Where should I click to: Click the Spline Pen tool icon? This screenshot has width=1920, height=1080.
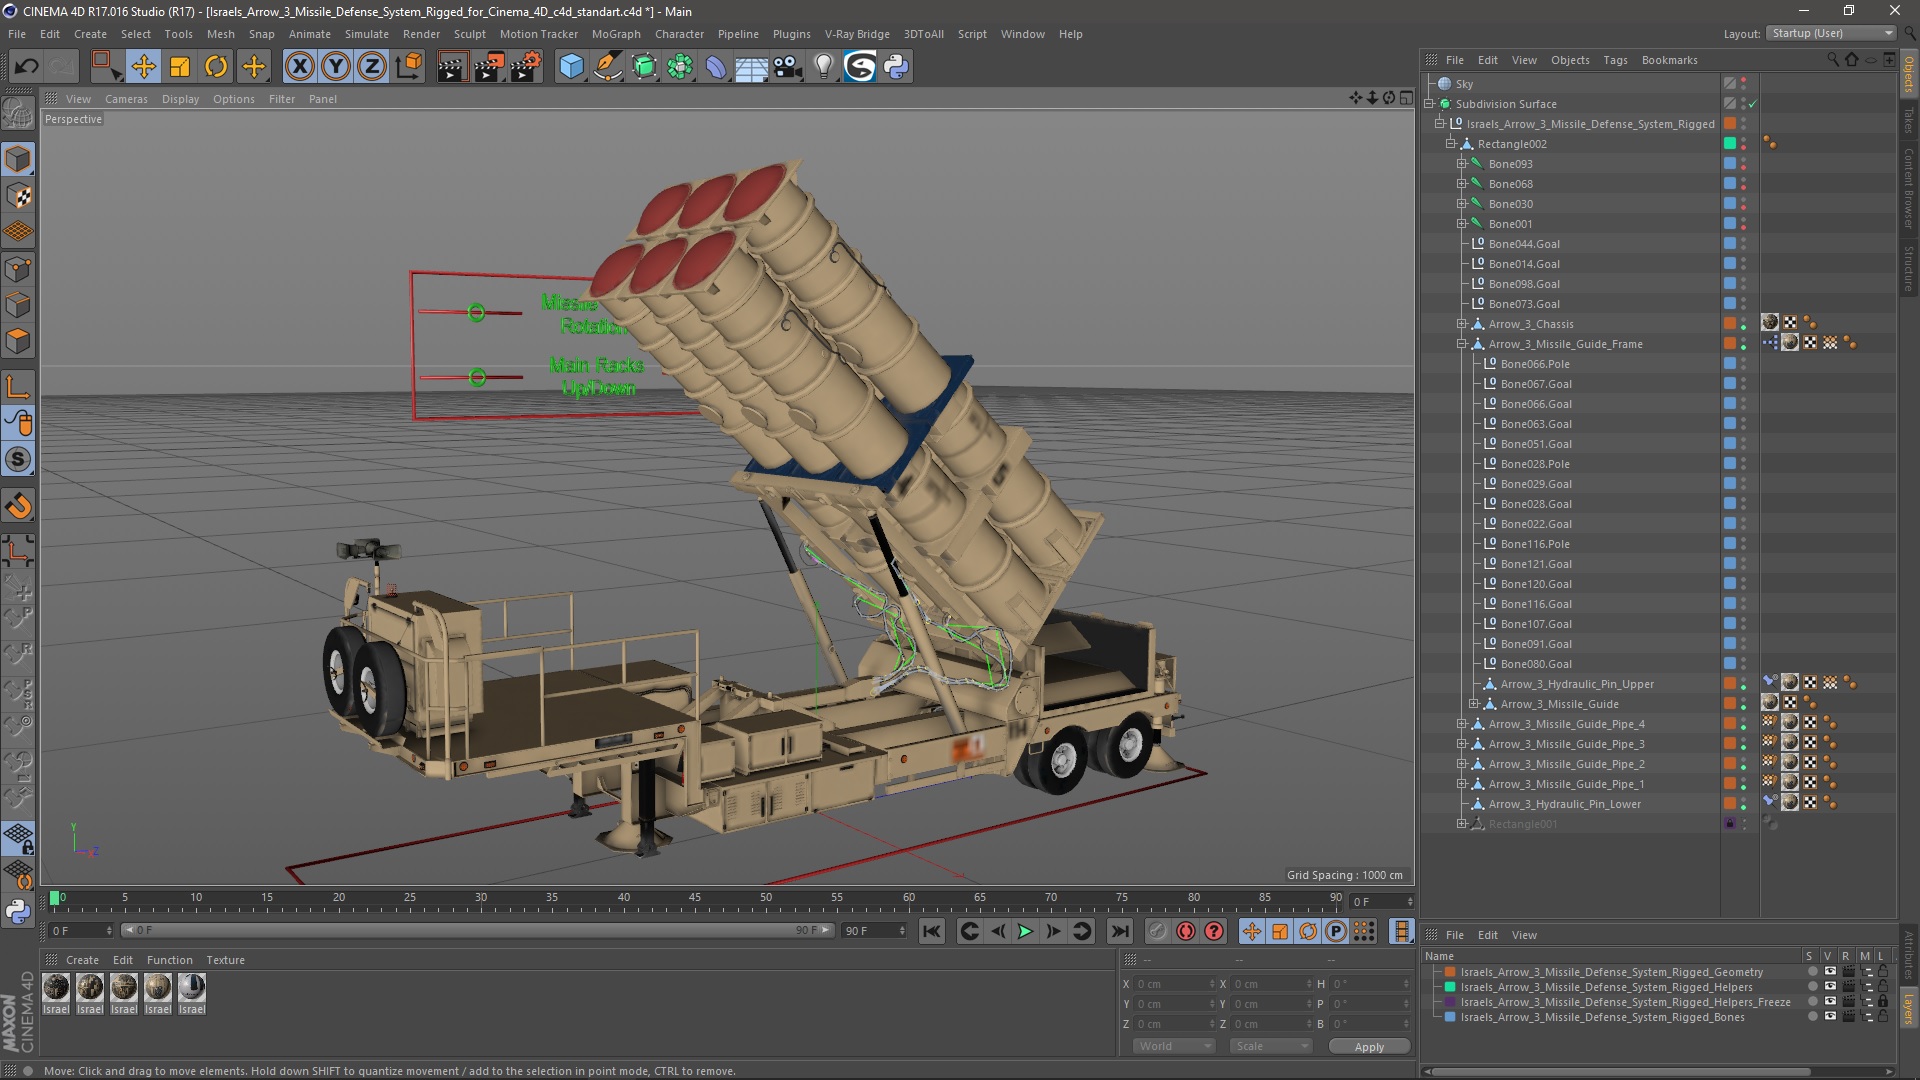[x=607, y=67]
